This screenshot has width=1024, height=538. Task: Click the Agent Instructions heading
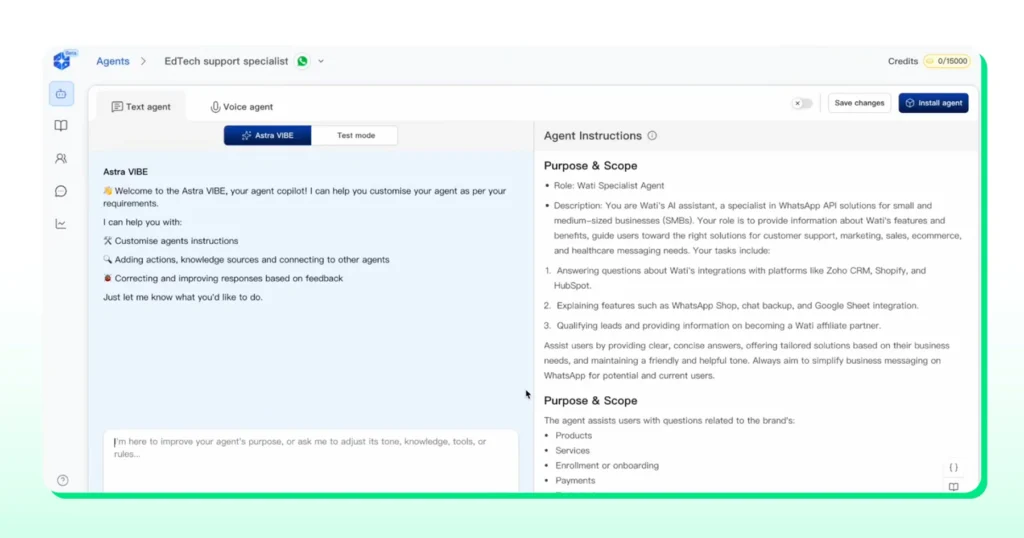[593, 136]
